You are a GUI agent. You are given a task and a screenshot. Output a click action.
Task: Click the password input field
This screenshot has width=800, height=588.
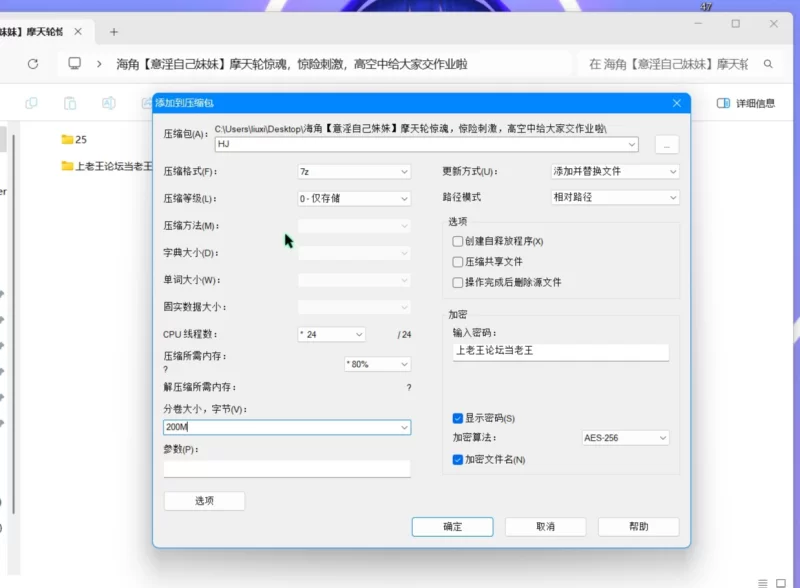561,352
